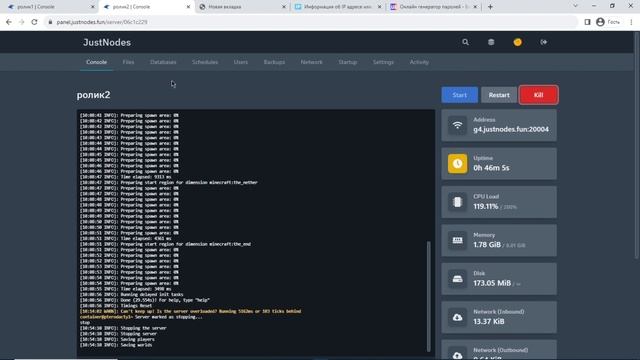
Task: Switch to the Новая вкладка browser tab
Action: click(x=241, y=7)
